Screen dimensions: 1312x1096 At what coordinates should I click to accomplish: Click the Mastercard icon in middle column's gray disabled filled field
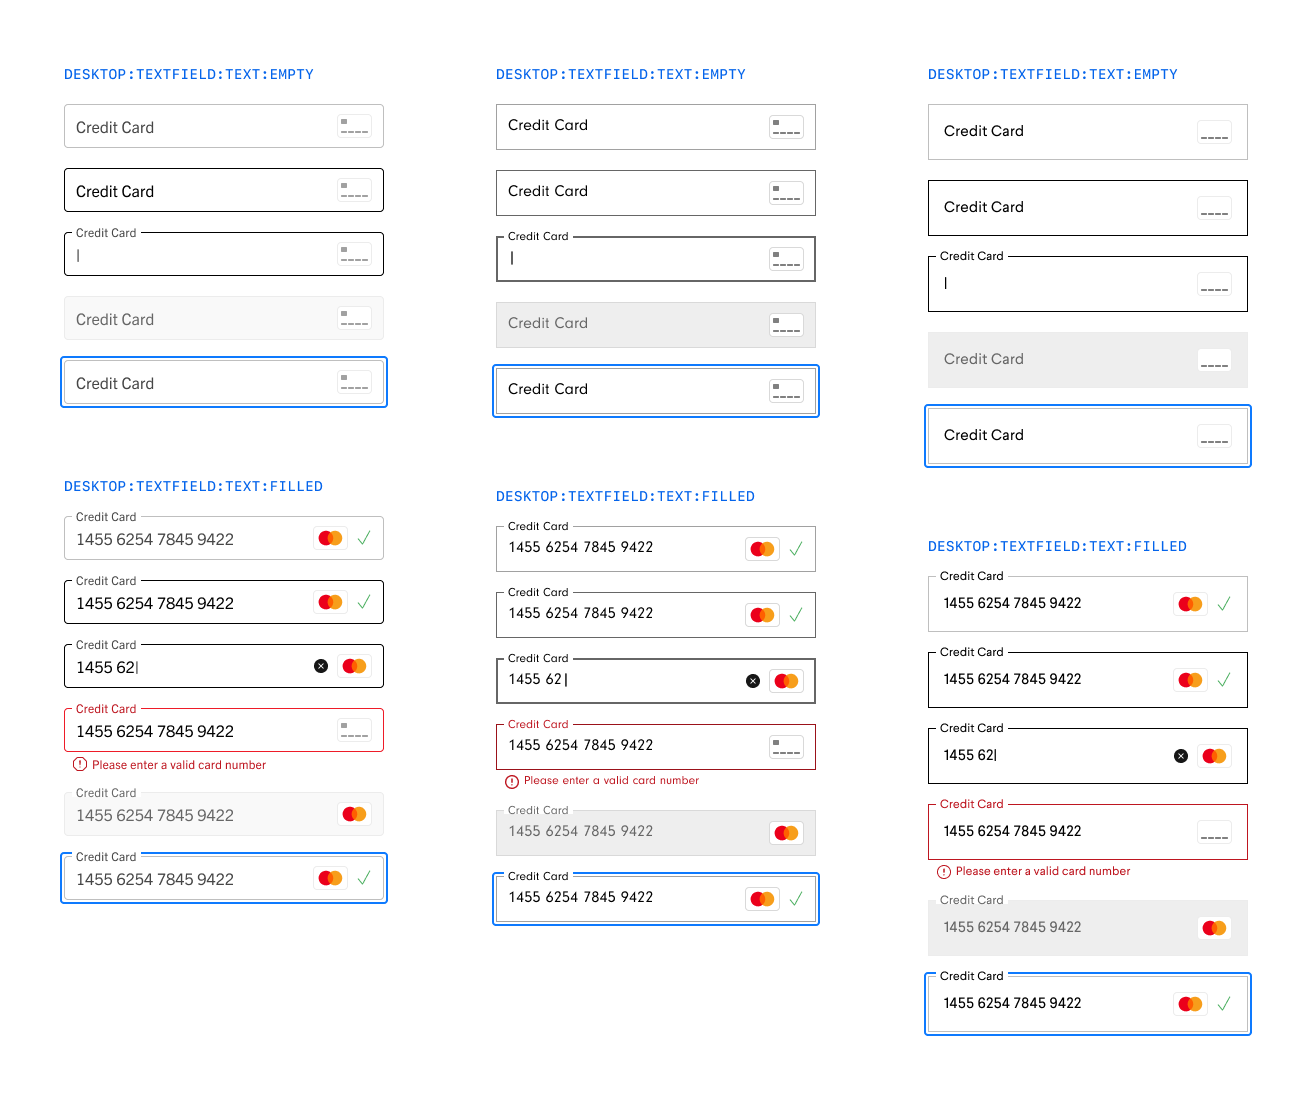(x=786, y=833)
